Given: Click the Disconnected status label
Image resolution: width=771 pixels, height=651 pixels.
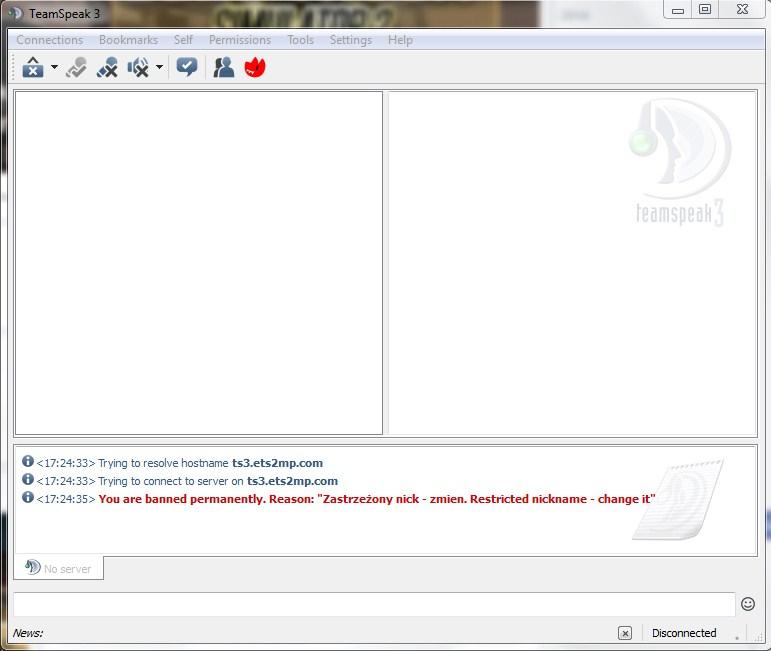Looking at the screenshot, I should [684, 633].
